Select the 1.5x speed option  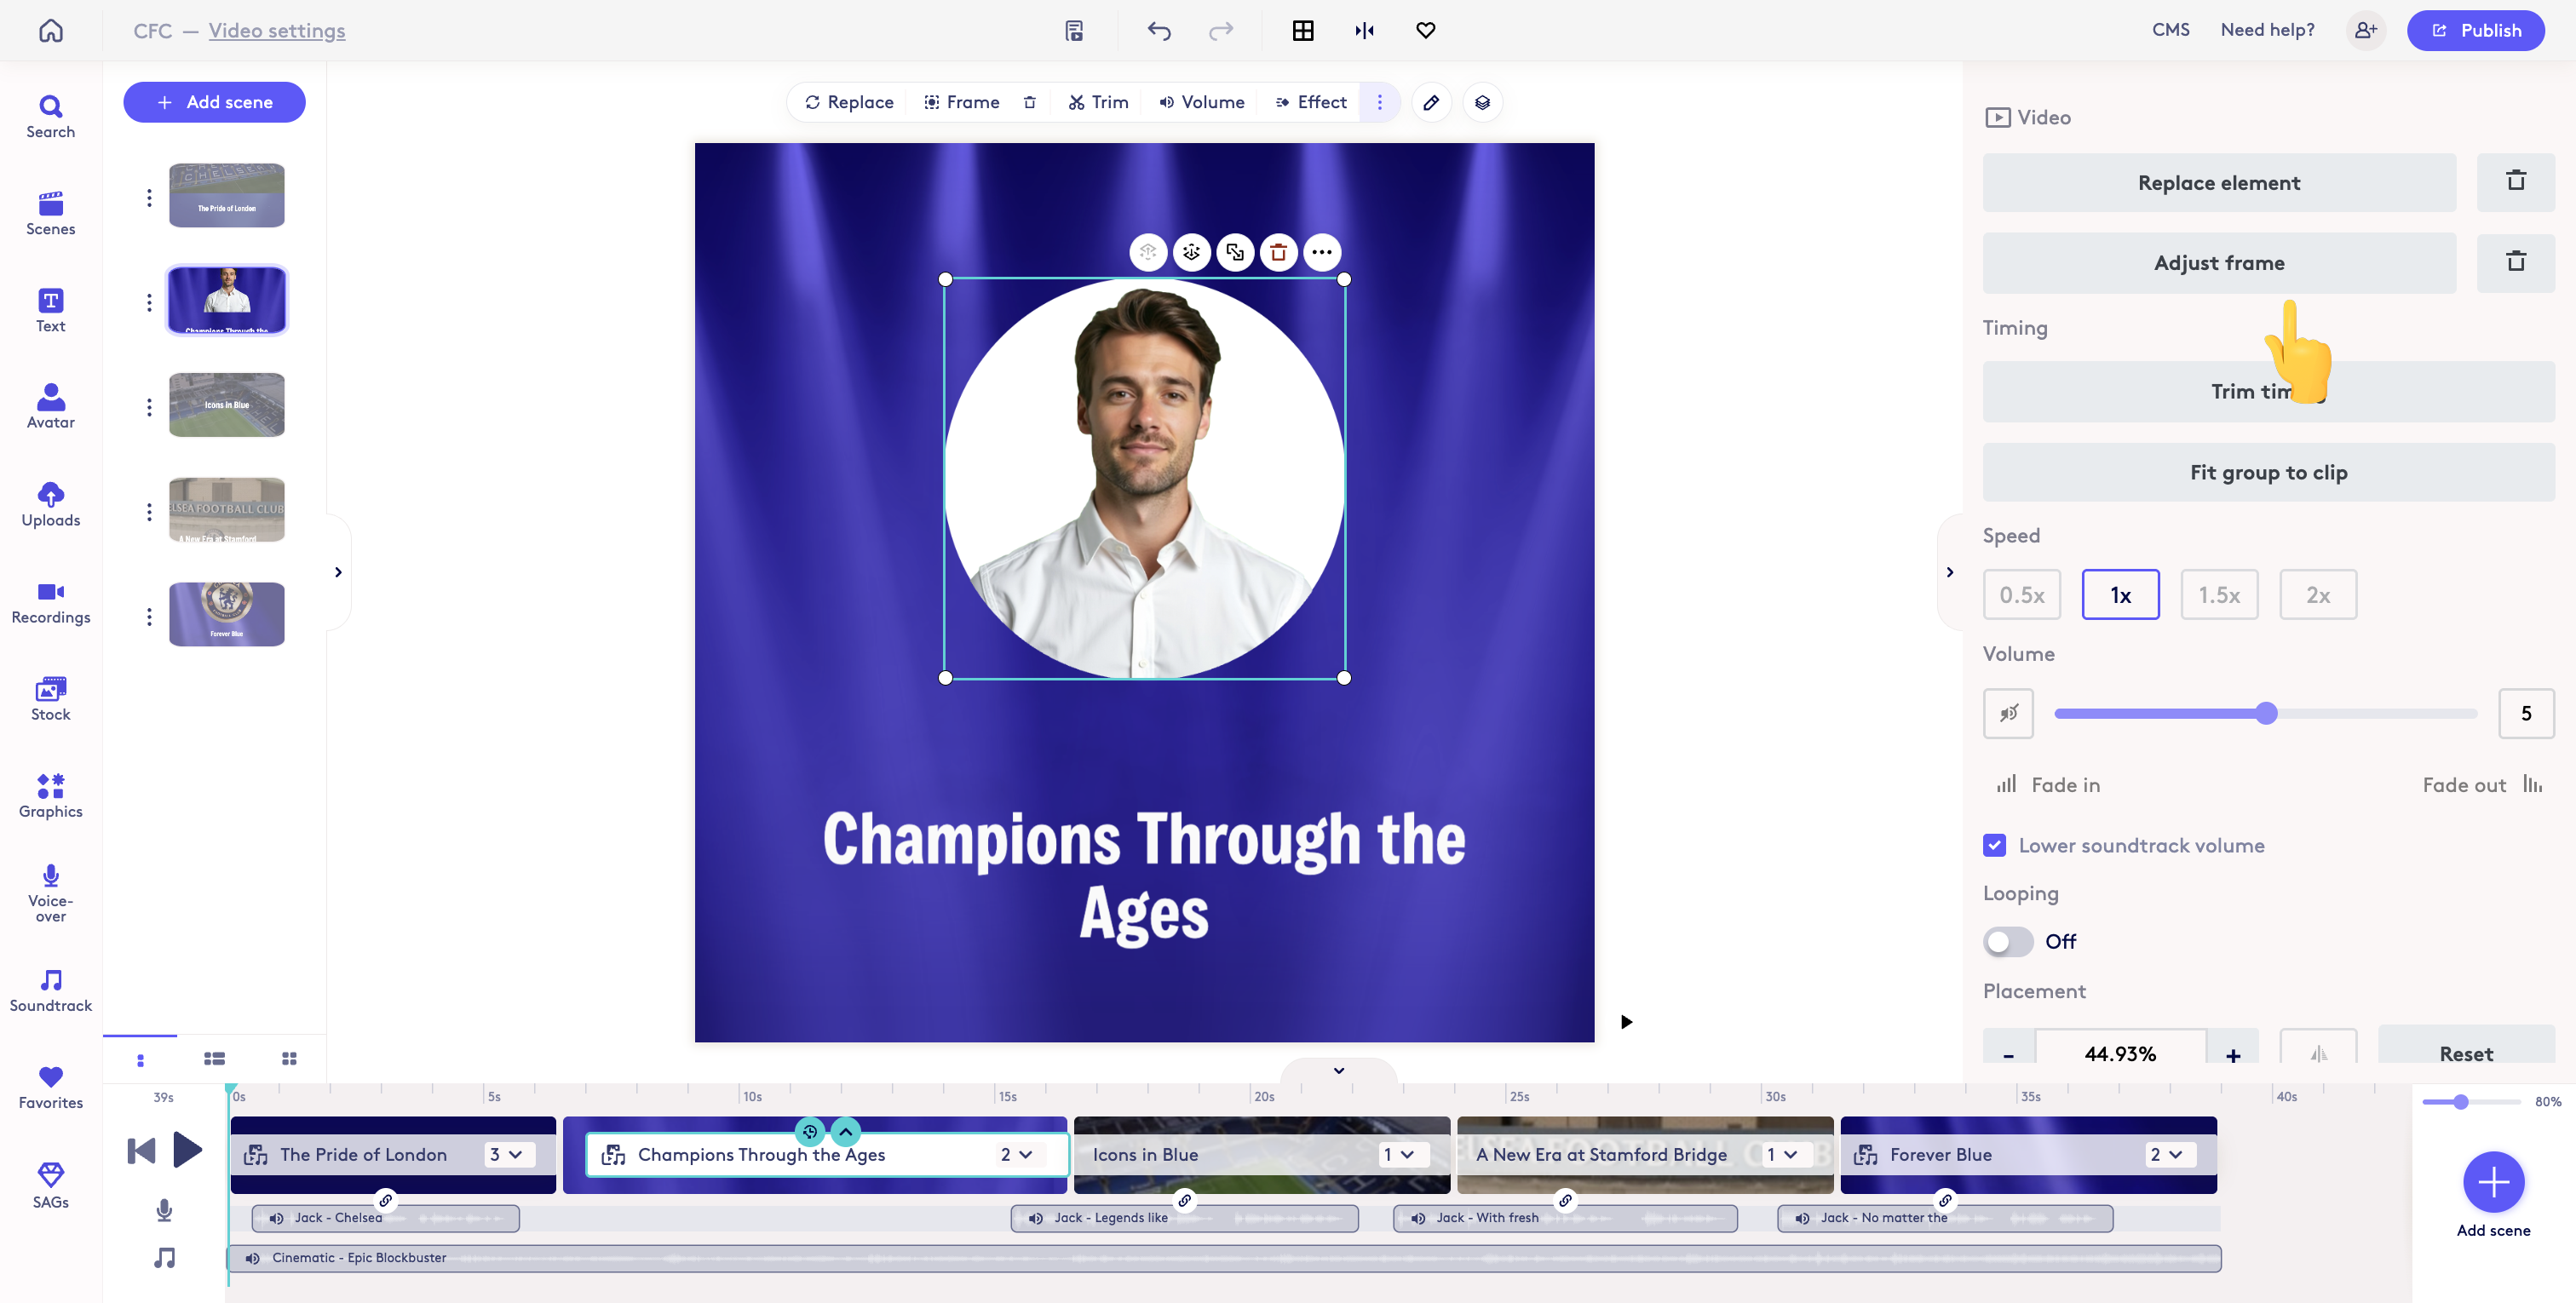click(x=2218, y=595)
